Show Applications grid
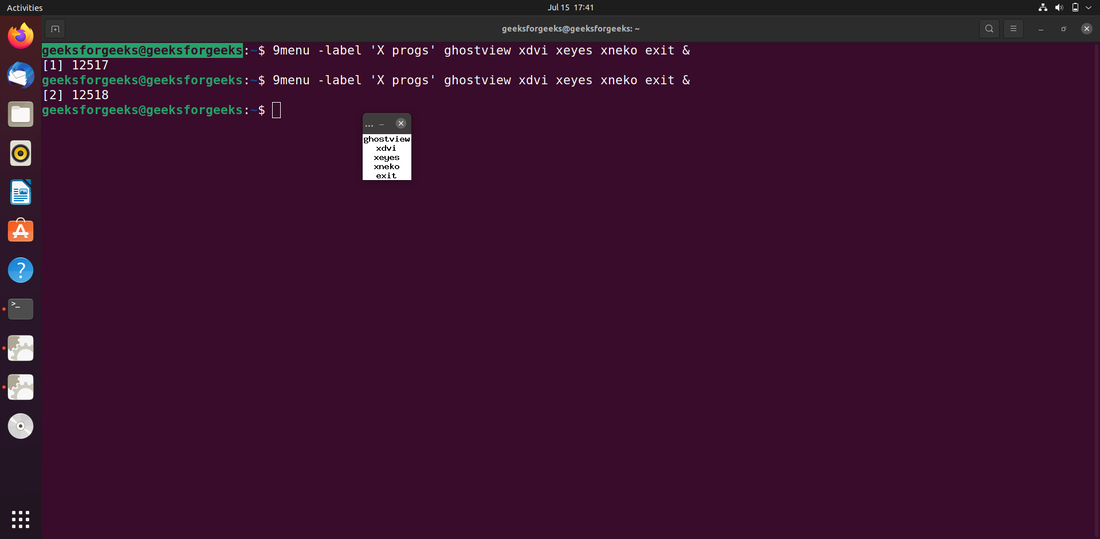Image resolution: width=1100 pixels, height=539 pixels. [x=20, y=519]
